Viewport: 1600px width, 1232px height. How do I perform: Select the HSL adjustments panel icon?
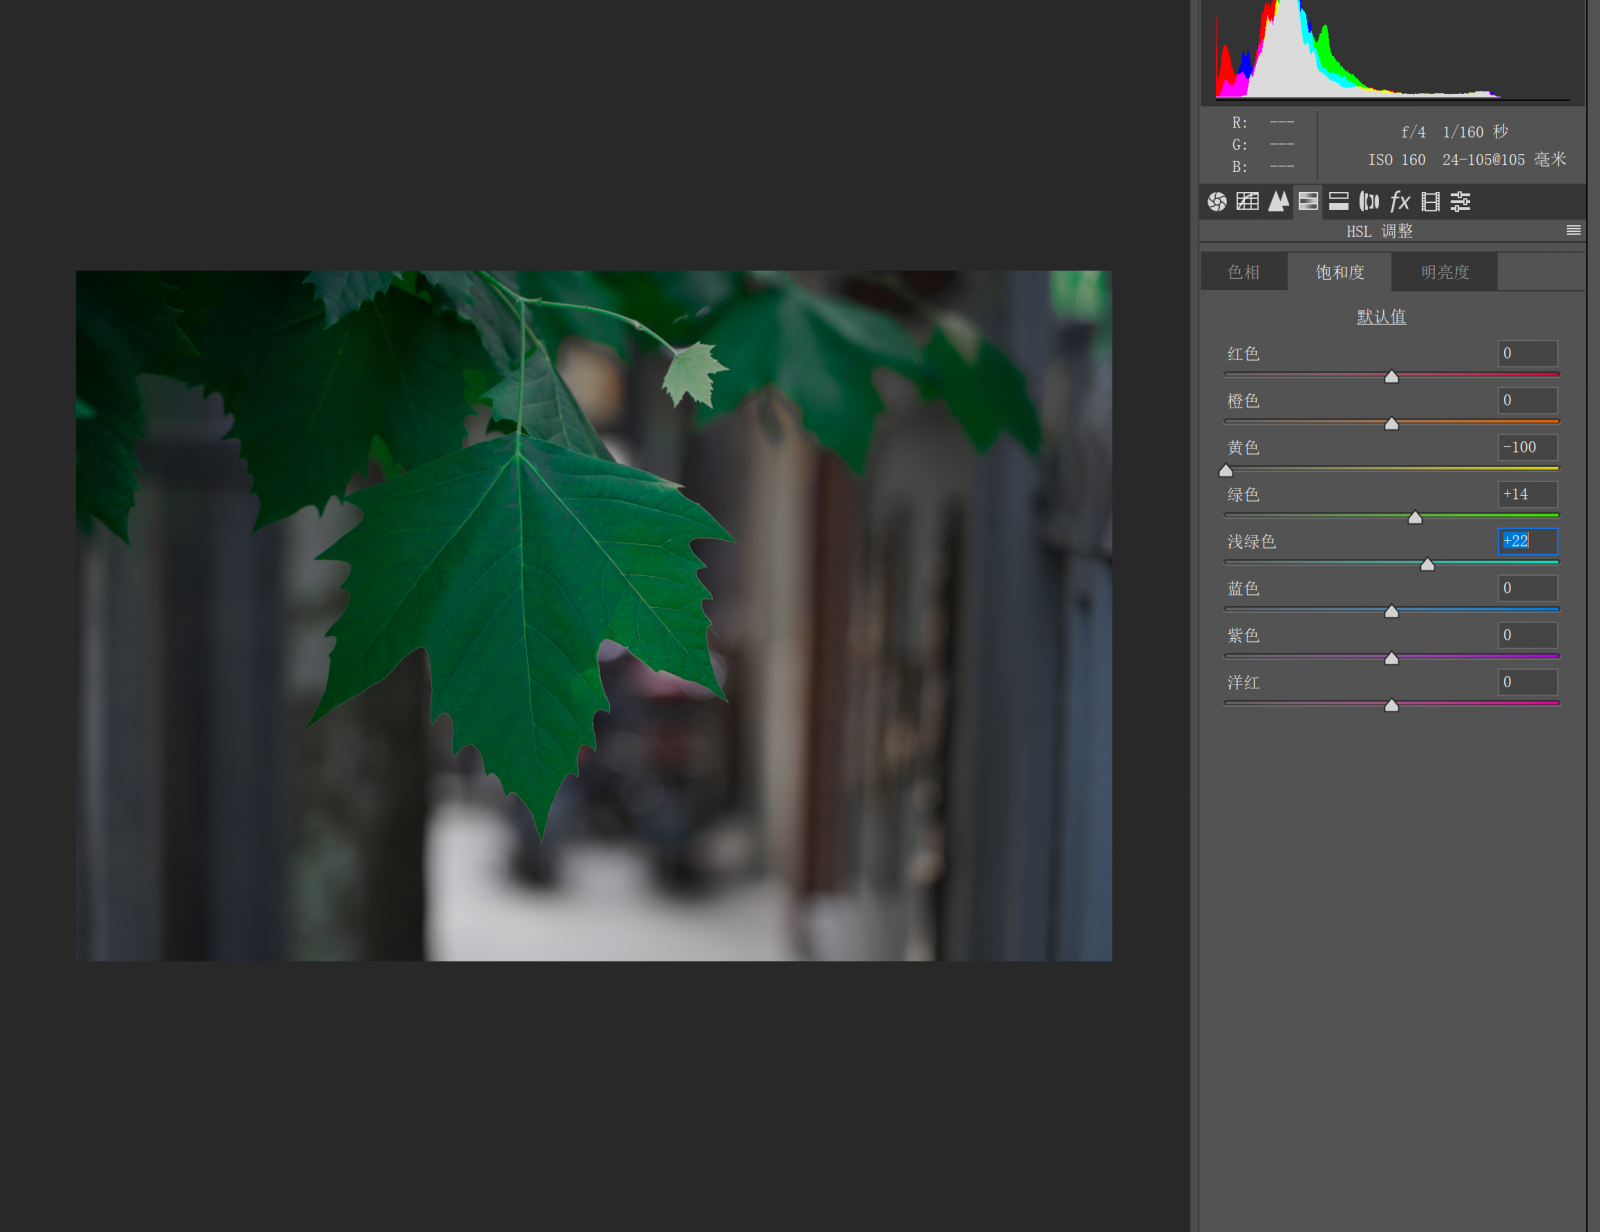[x=1308, y=202]
